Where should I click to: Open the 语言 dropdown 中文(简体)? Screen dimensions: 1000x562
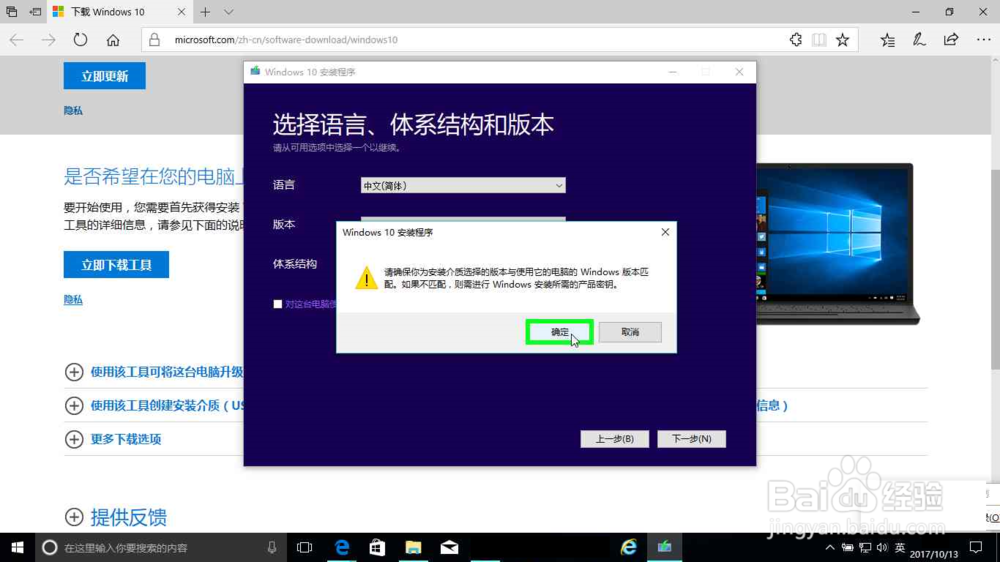(x=463, y=186)
